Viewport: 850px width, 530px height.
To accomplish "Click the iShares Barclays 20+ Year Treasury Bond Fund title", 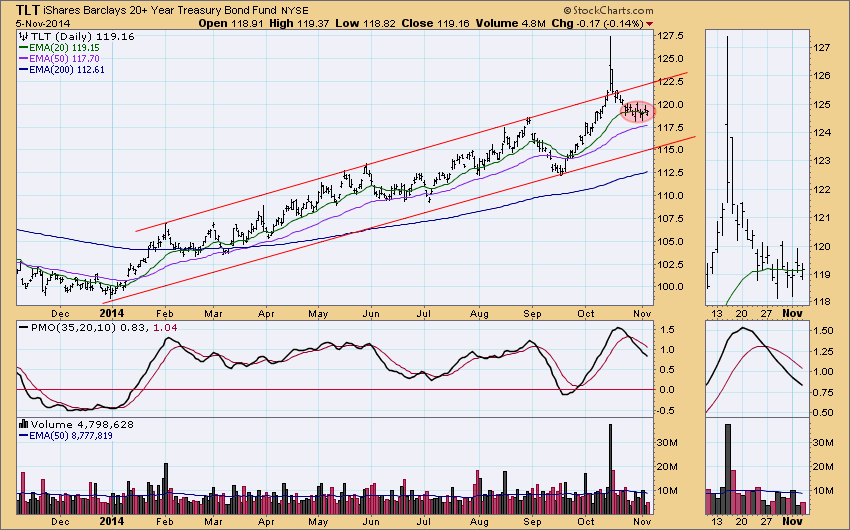I will [x=161, y=10].
